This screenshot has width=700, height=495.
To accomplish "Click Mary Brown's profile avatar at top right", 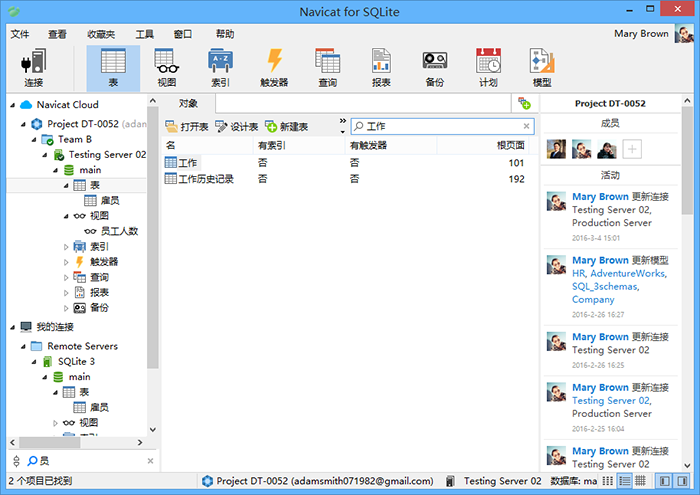I will 683,34.
